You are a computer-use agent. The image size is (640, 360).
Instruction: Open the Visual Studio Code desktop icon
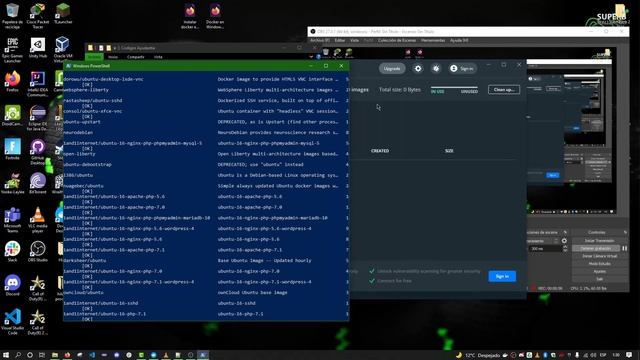pyautogui.click(x=12, y=322)
